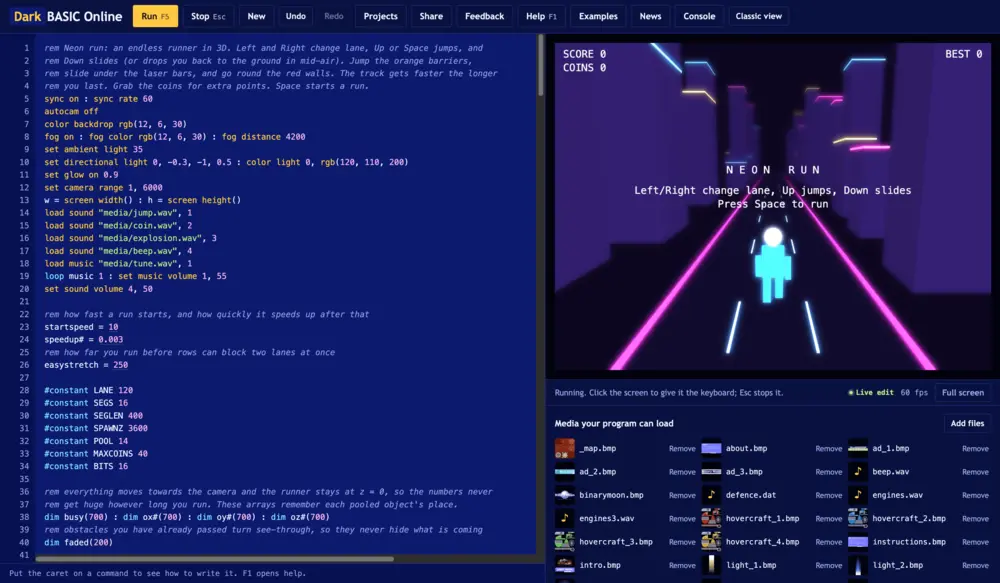Click the hovercraft_3.bmp thumbnail icon
The image size is (1000, 583).
click(564, 542)
